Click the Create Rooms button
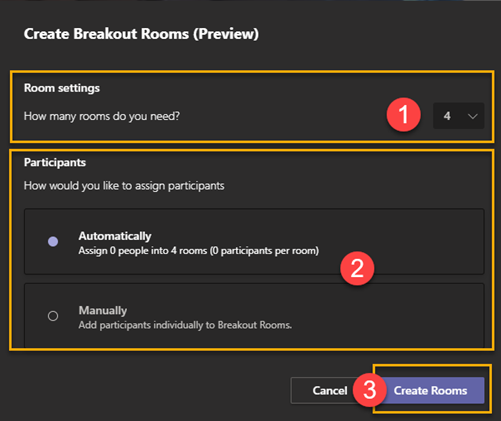This screenshot has width=501, height=421. click(x=430, y=390)
